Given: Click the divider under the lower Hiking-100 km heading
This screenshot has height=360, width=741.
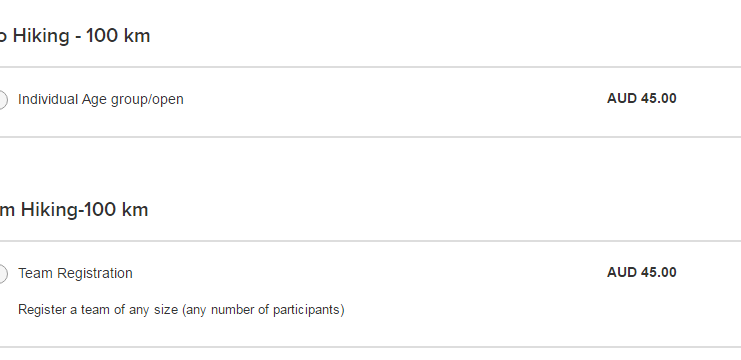Looking at the screenshot, I should point(370,241).
